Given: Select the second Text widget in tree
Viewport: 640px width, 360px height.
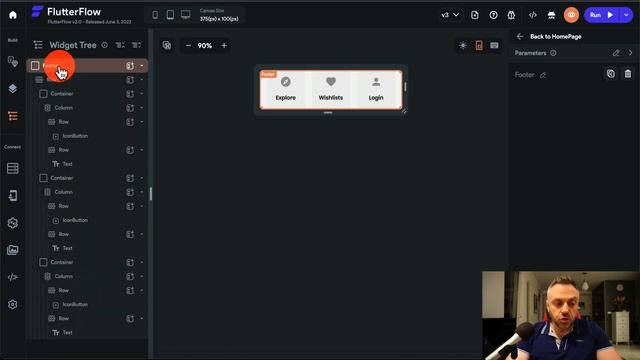Looking at the screenshot, I should pos(67,248).
